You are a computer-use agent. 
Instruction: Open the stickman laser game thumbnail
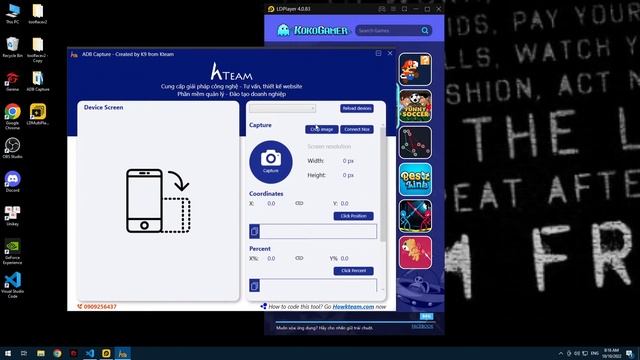pyautogui.click(x=415, y=216)
